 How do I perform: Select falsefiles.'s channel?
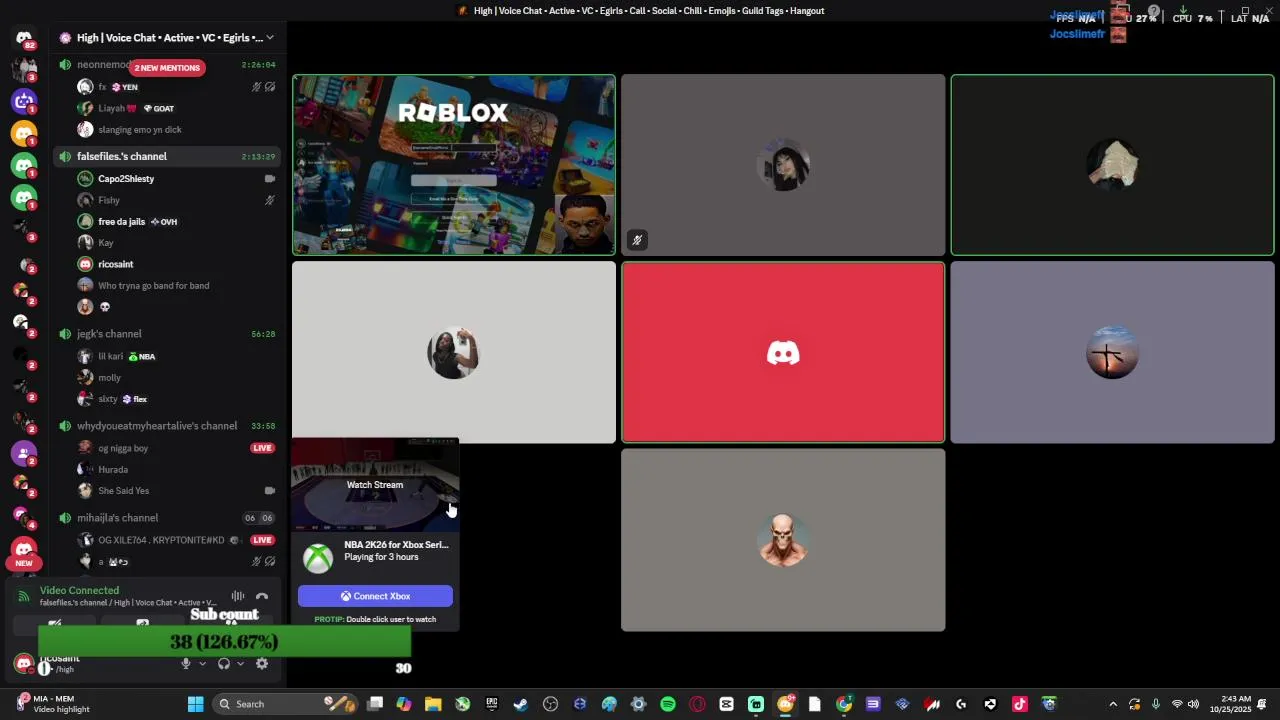pyautogui.click(x=166, y=156)
